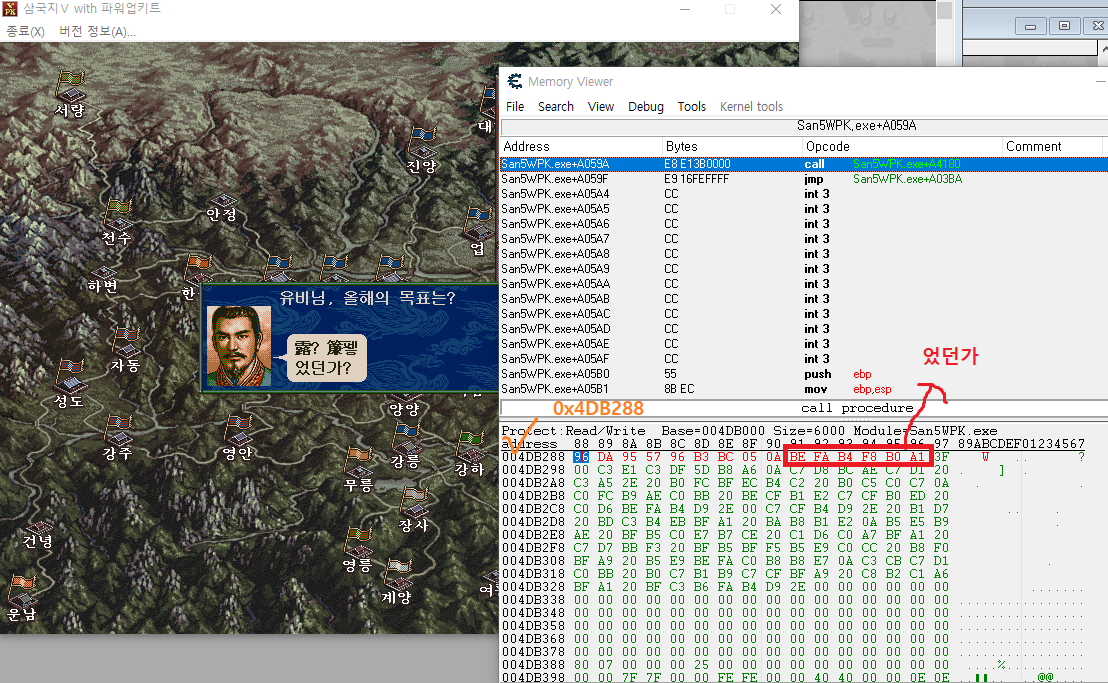Select disassembler row San5WPK.exe+A059F jmp

804,179
